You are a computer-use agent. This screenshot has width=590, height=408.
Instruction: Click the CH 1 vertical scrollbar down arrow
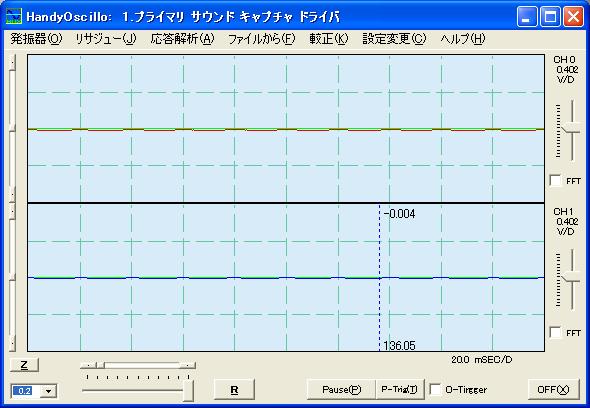(x=13, y=343)
